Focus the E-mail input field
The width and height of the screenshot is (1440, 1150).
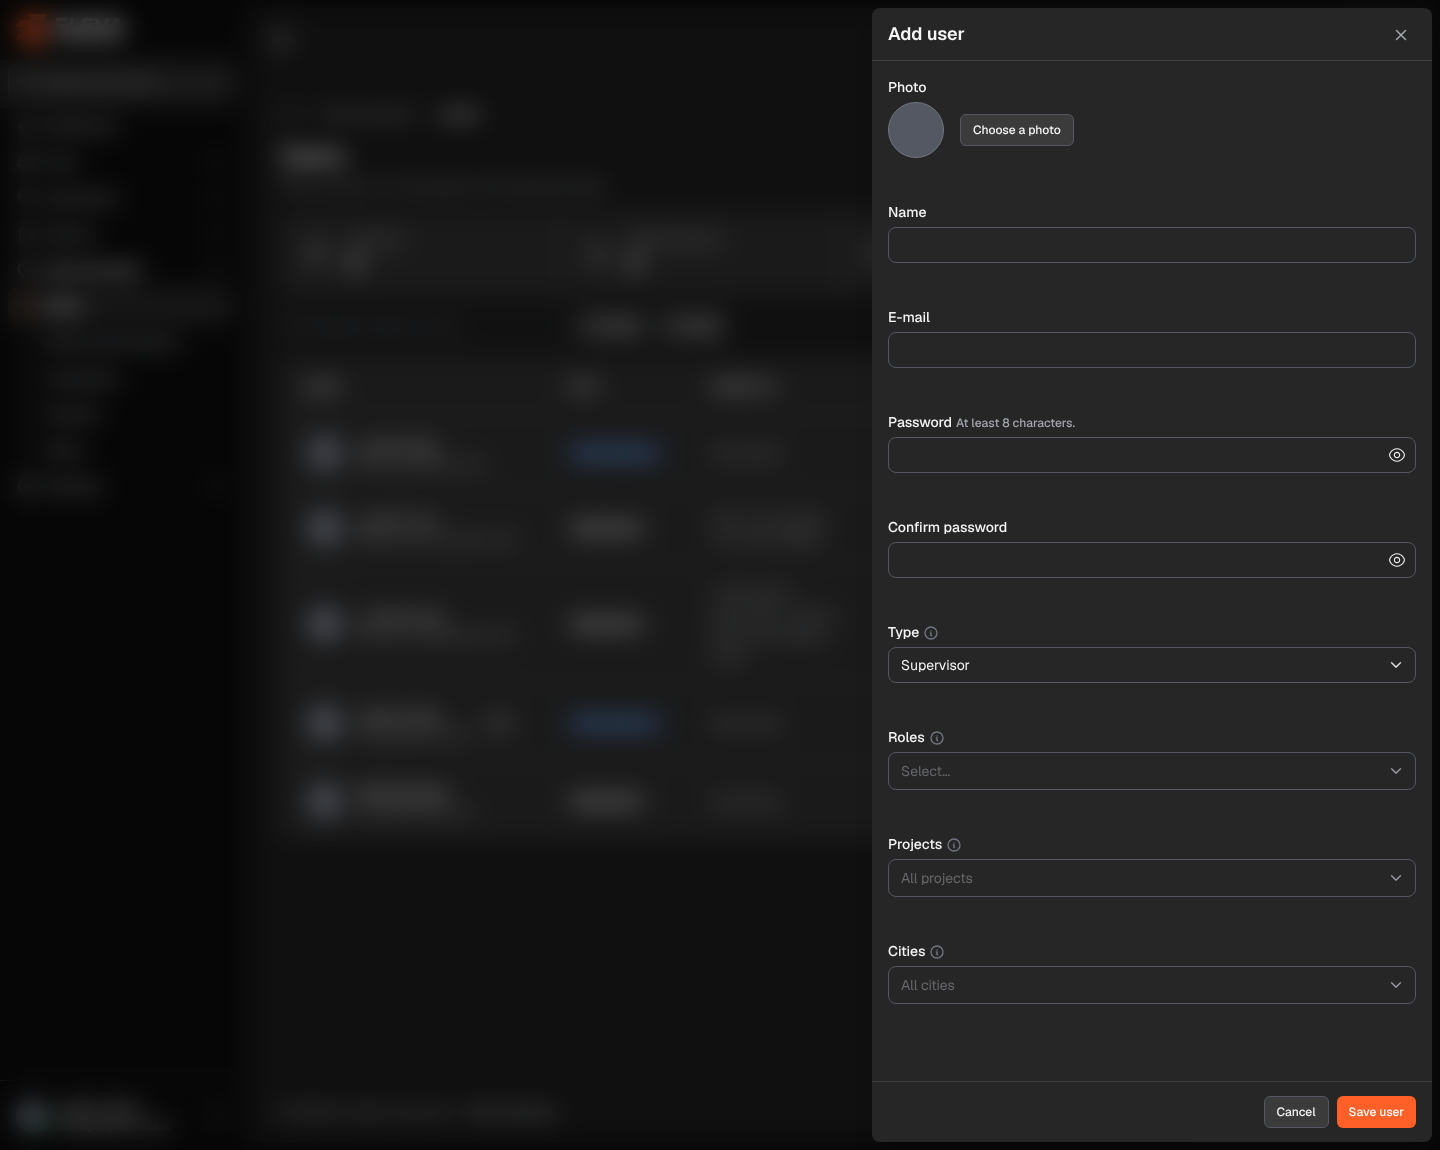tap(1152, 350)
